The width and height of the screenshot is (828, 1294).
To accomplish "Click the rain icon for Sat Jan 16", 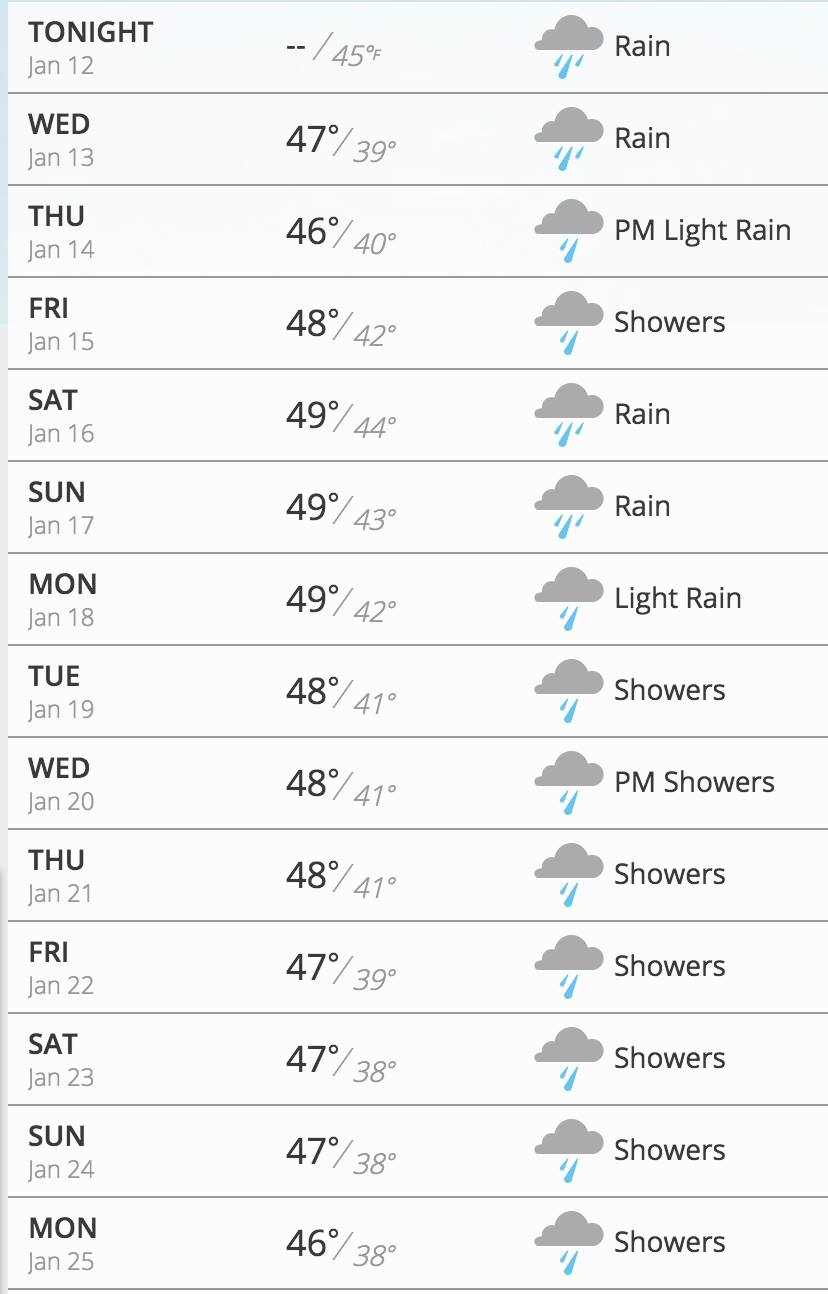I will tap(569, 415).
